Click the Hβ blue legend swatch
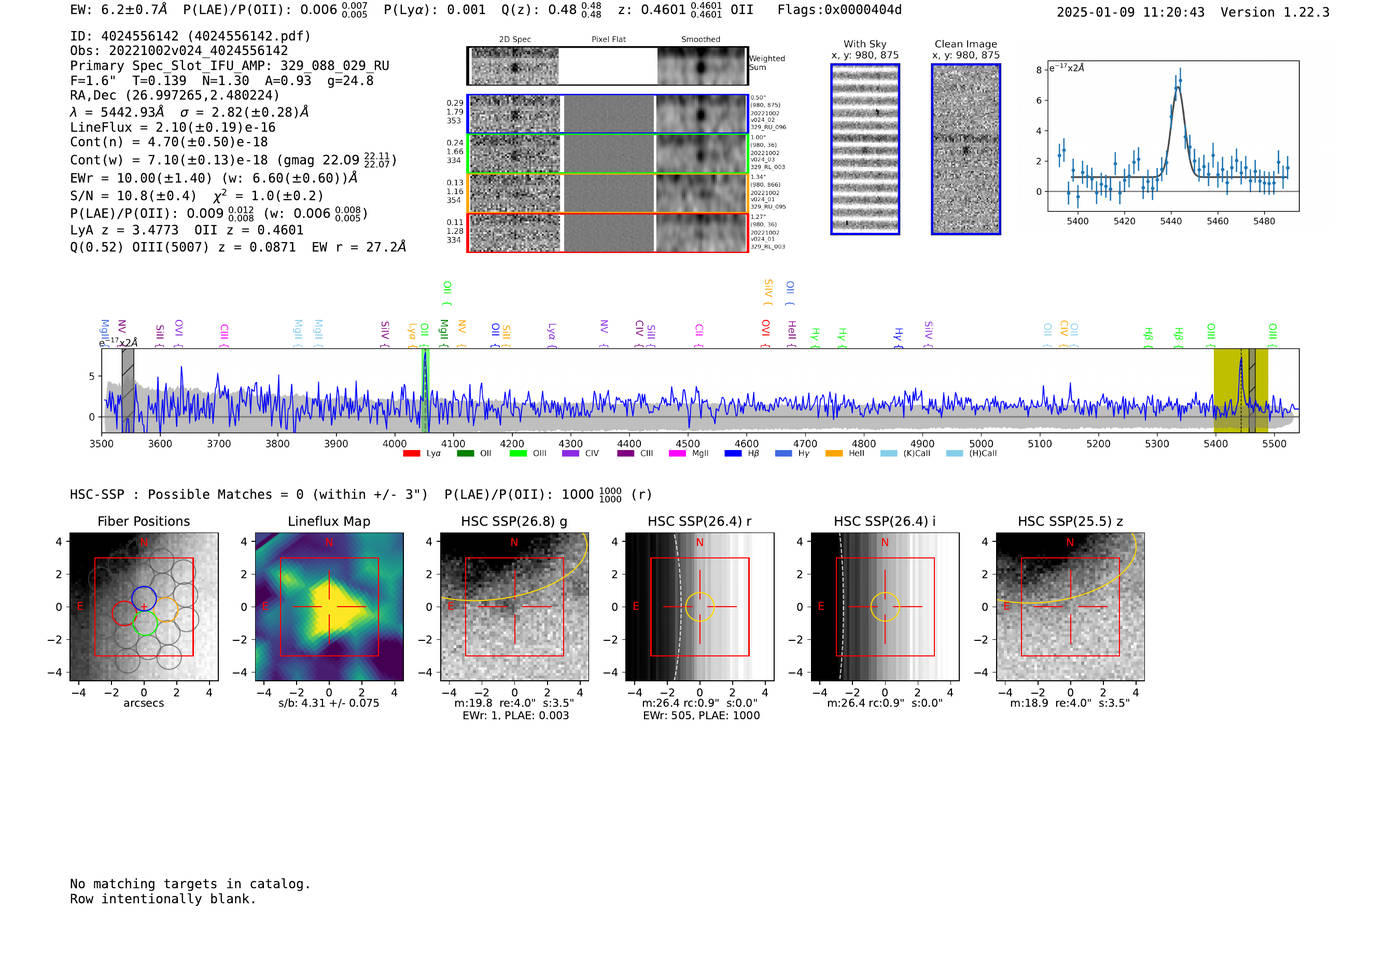1400x953 pixels. pos(734,454)
